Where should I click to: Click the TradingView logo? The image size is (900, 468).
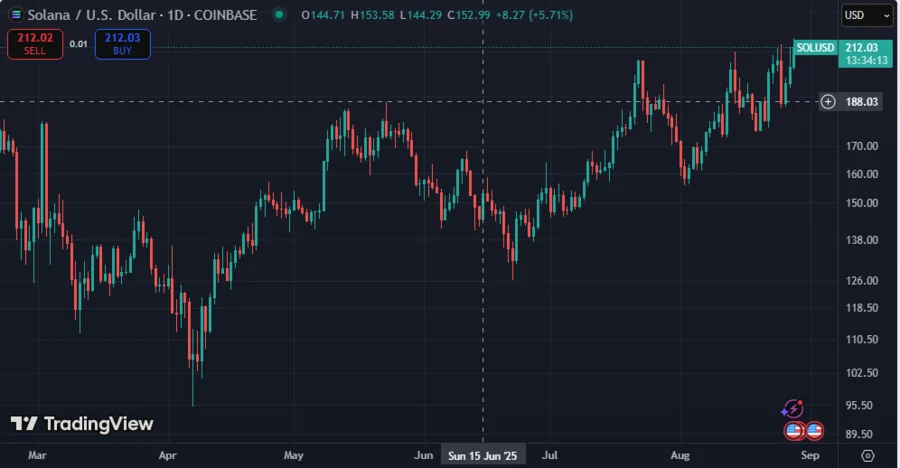pos(82,424)
